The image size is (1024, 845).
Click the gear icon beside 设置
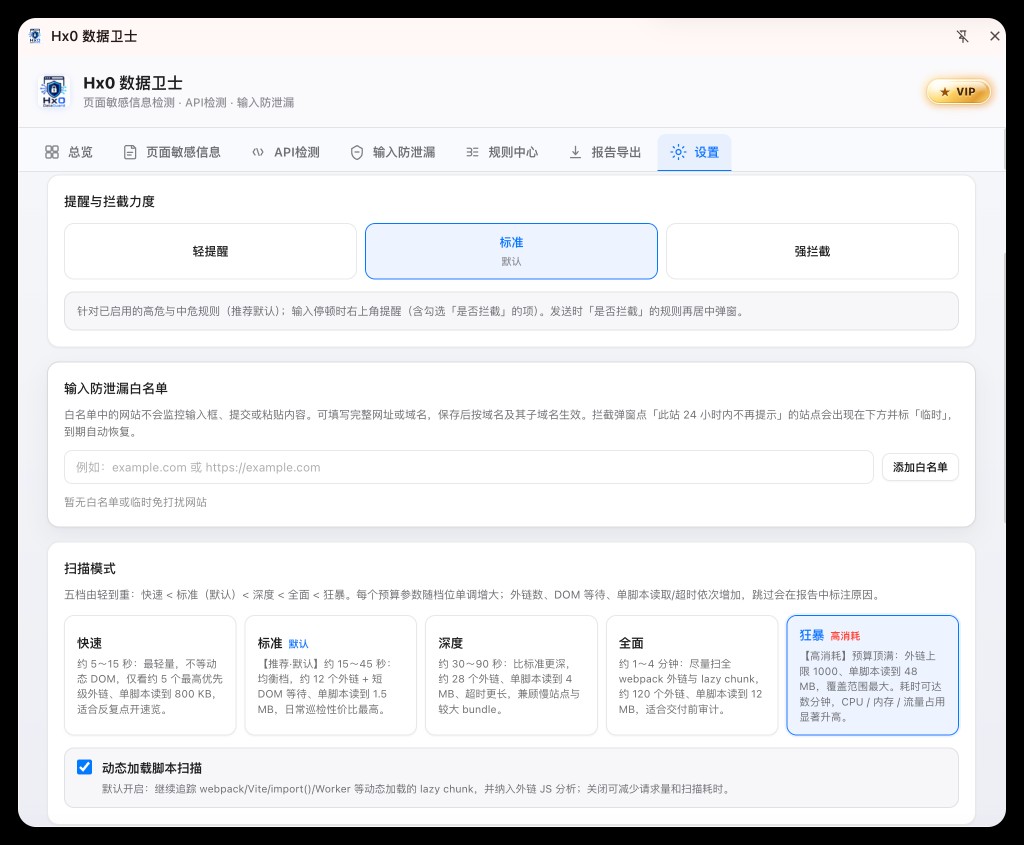tap(679, 152)
